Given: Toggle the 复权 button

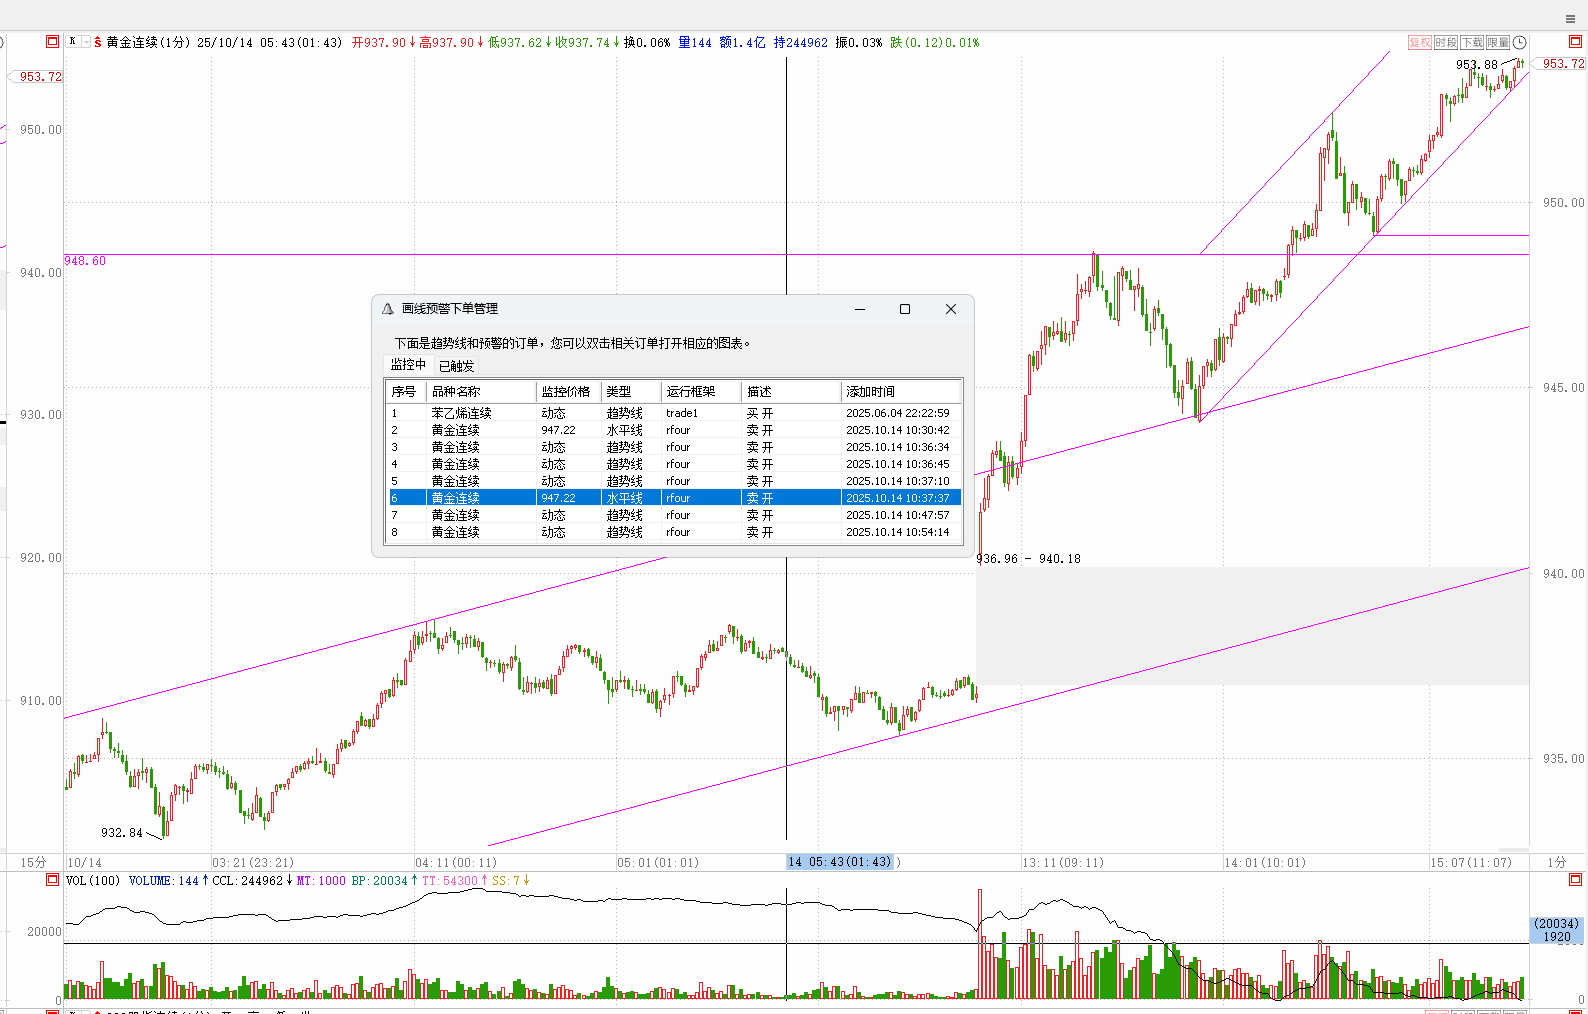Looking at the screenshot, I should click(1419, 42).
